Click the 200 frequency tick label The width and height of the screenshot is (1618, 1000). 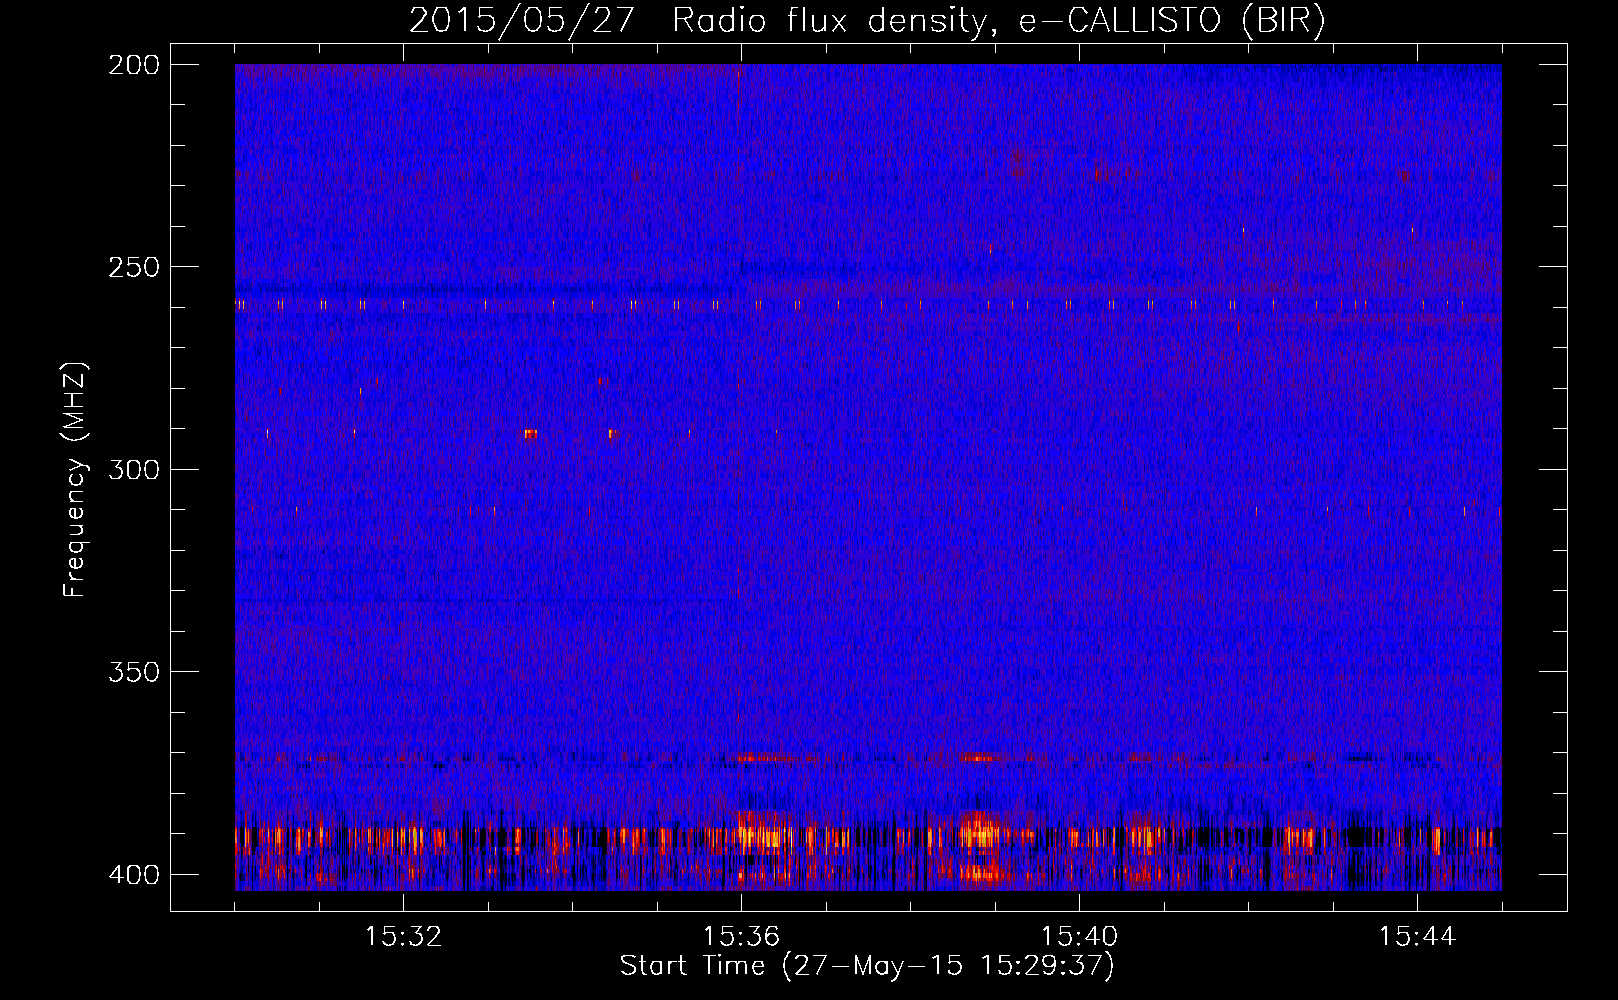pos(134,65)
